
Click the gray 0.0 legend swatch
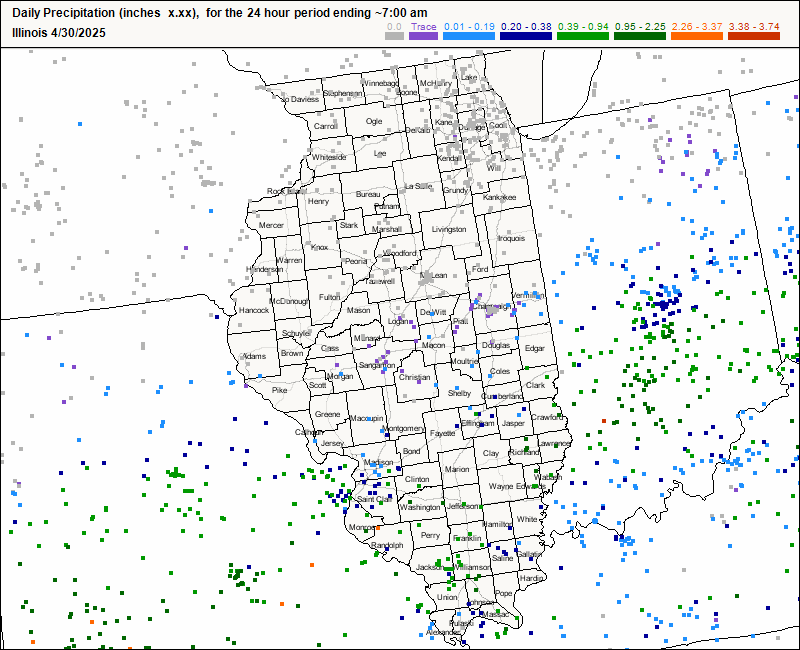(394, 35)
